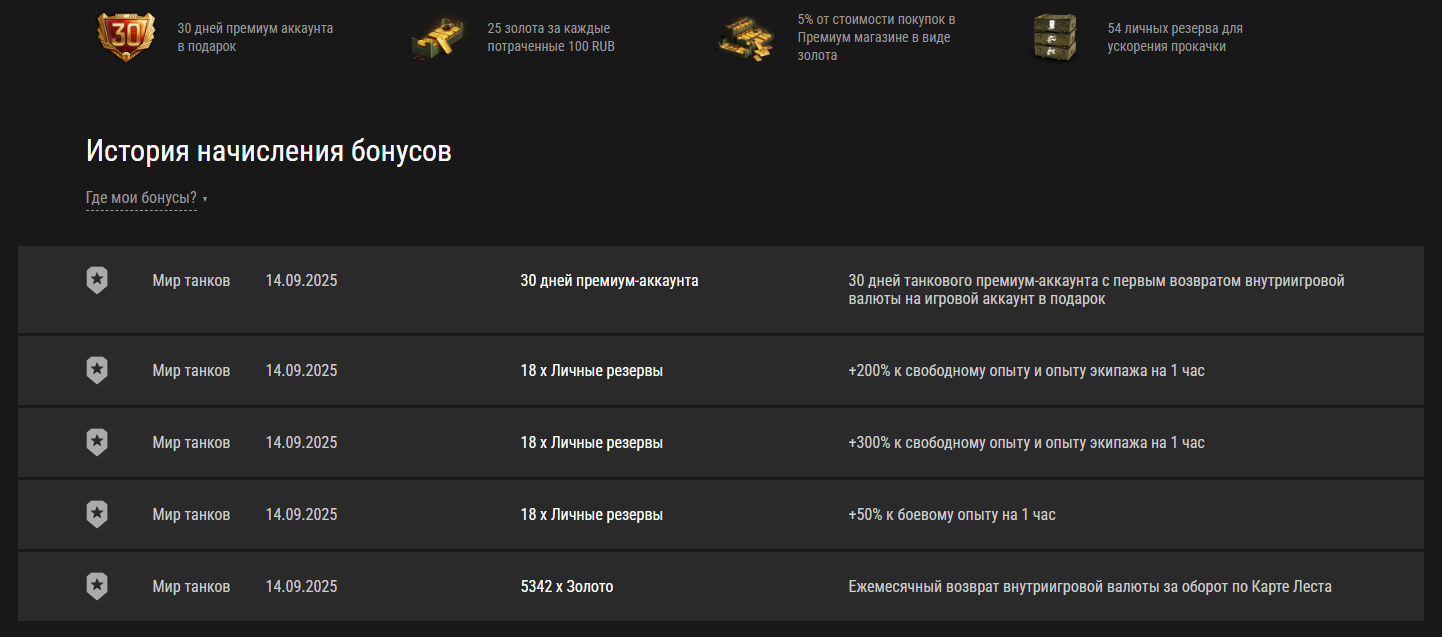Click '18 х Личные резервы' in +300% row
Image resolution: width=1442 pixels, height=637 pixels.
coord(591,443)
